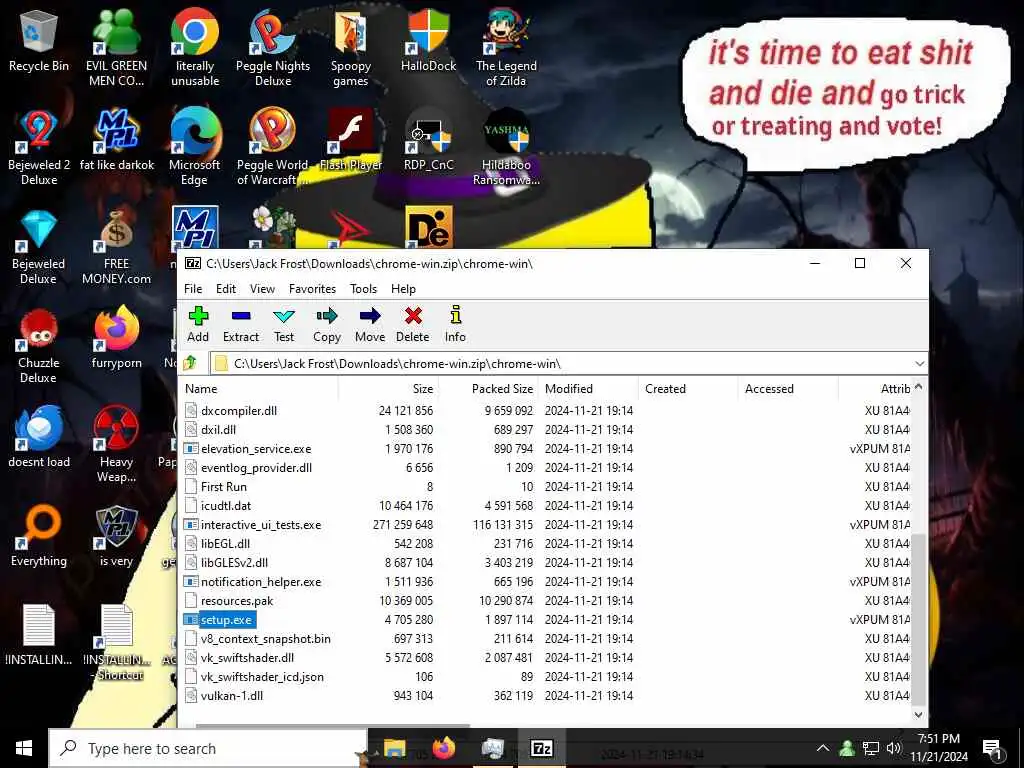This screenshot has height=768, width=1024.
Task: Select the Flash Player desktop shortcut
Action: [351, 141]
